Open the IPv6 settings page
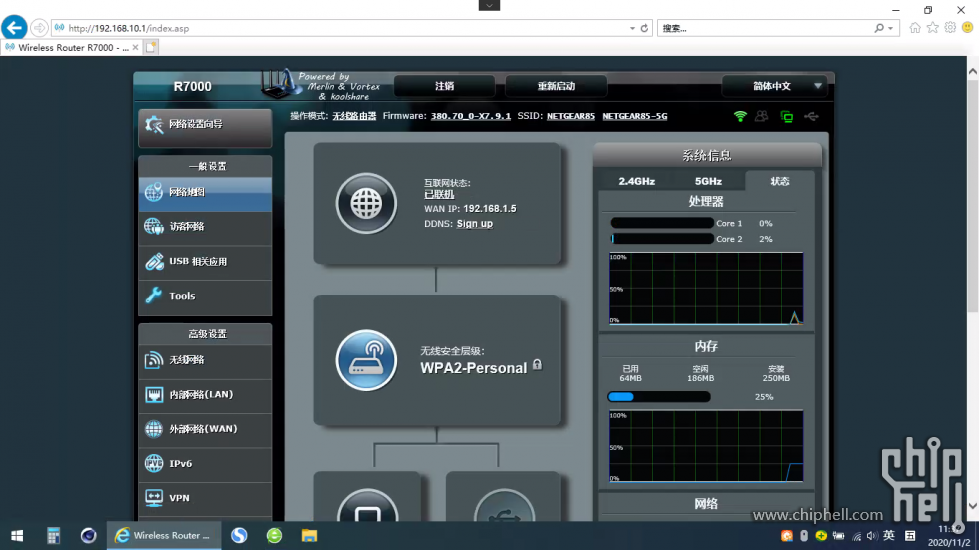The height and width of the screenshot is (550, 979). (205, 463)
